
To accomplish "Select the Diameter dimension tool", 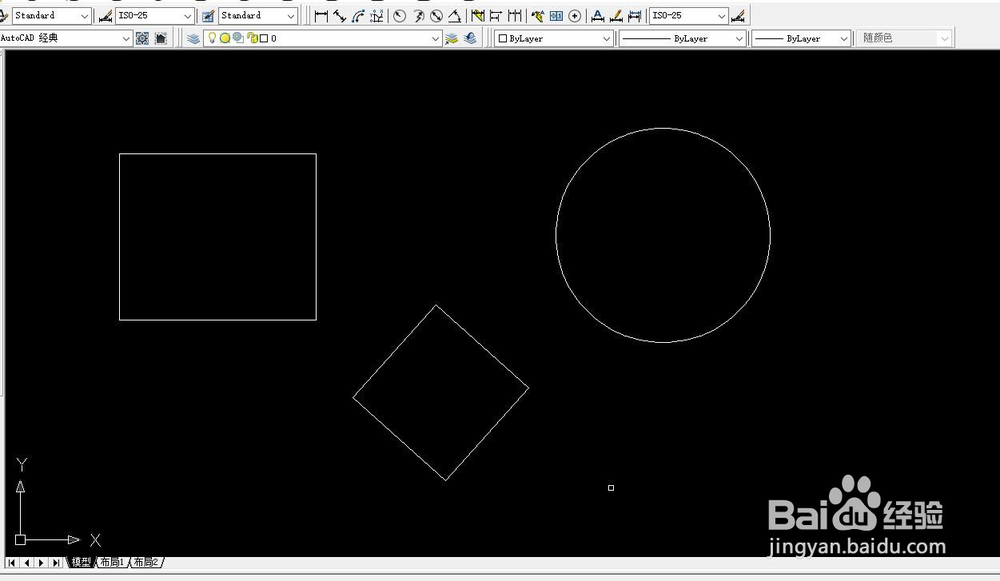I will (x=436, y=16).
